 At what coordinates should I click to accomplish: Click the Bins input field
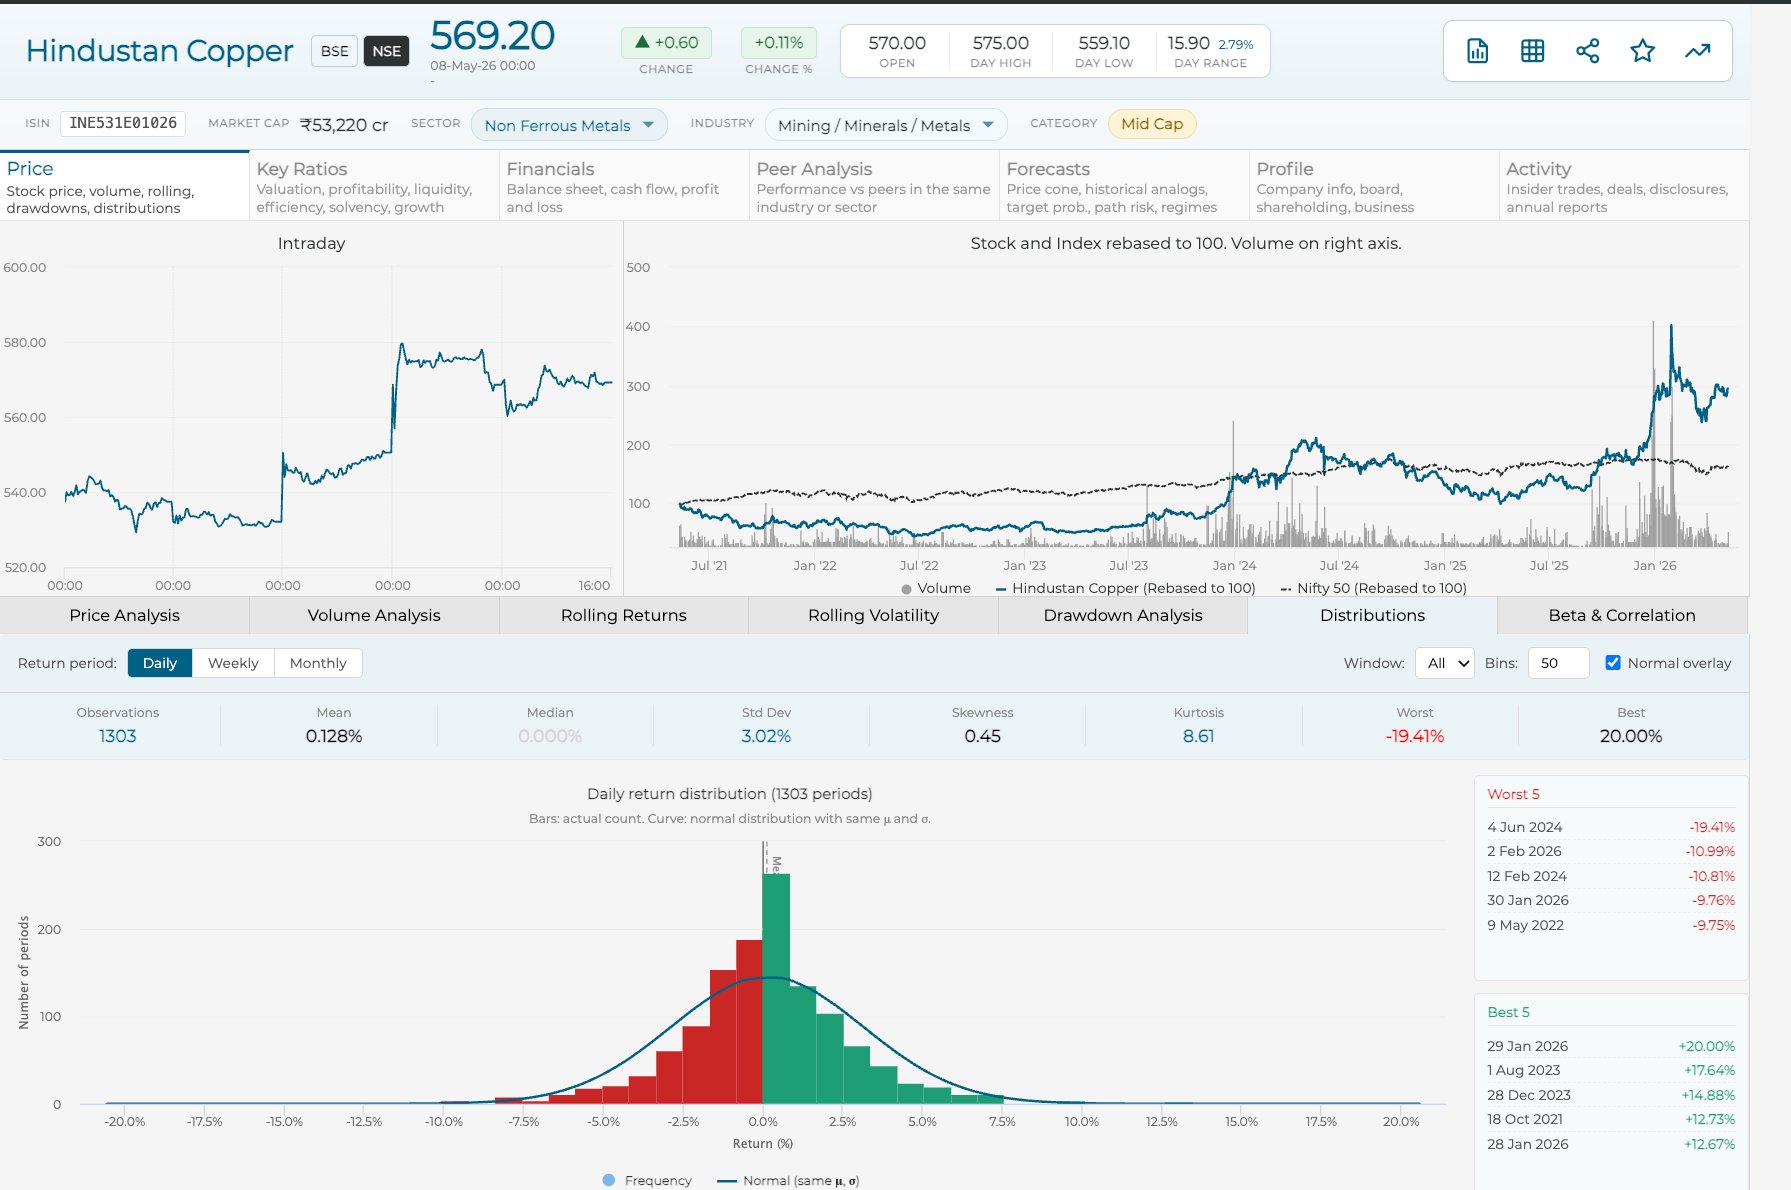(1558, 663)
